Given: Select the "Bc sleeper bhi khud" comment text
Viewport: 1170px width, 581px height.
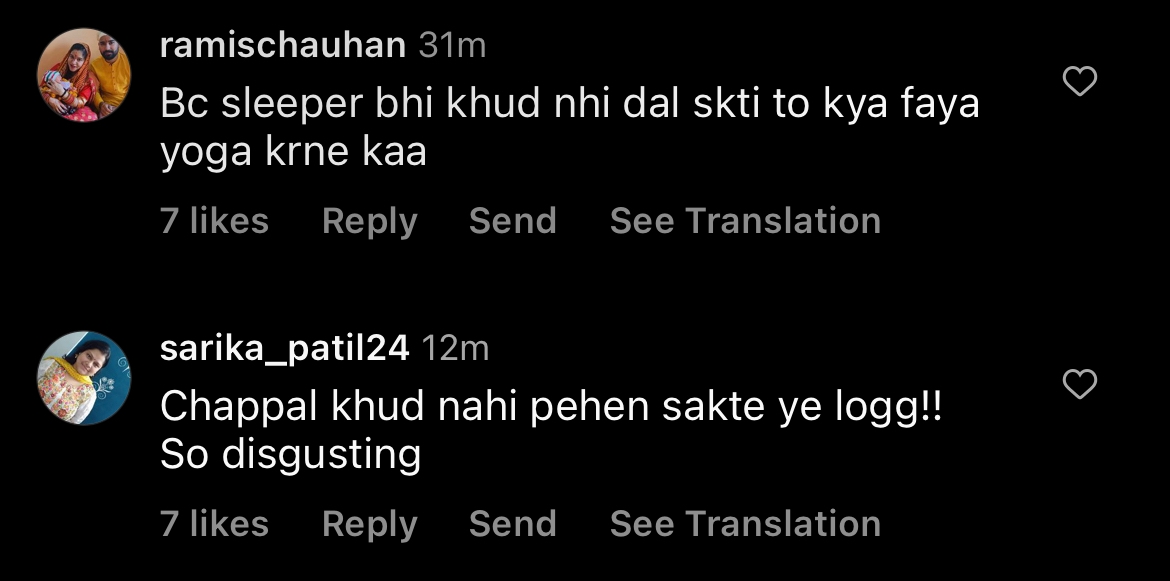Looking at the screenshot, I should 570,105.
